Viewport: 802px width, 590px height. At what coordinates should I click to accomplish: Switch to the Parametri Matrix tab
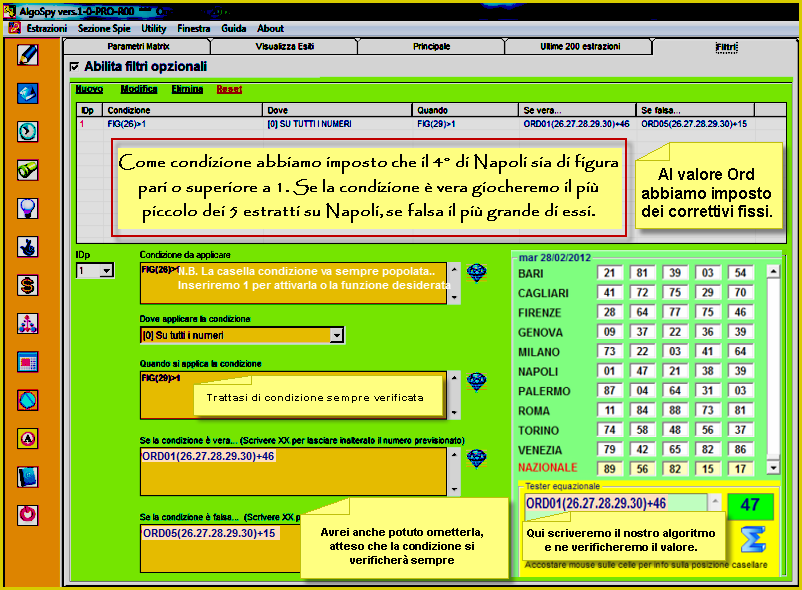(x=138, y=47)
